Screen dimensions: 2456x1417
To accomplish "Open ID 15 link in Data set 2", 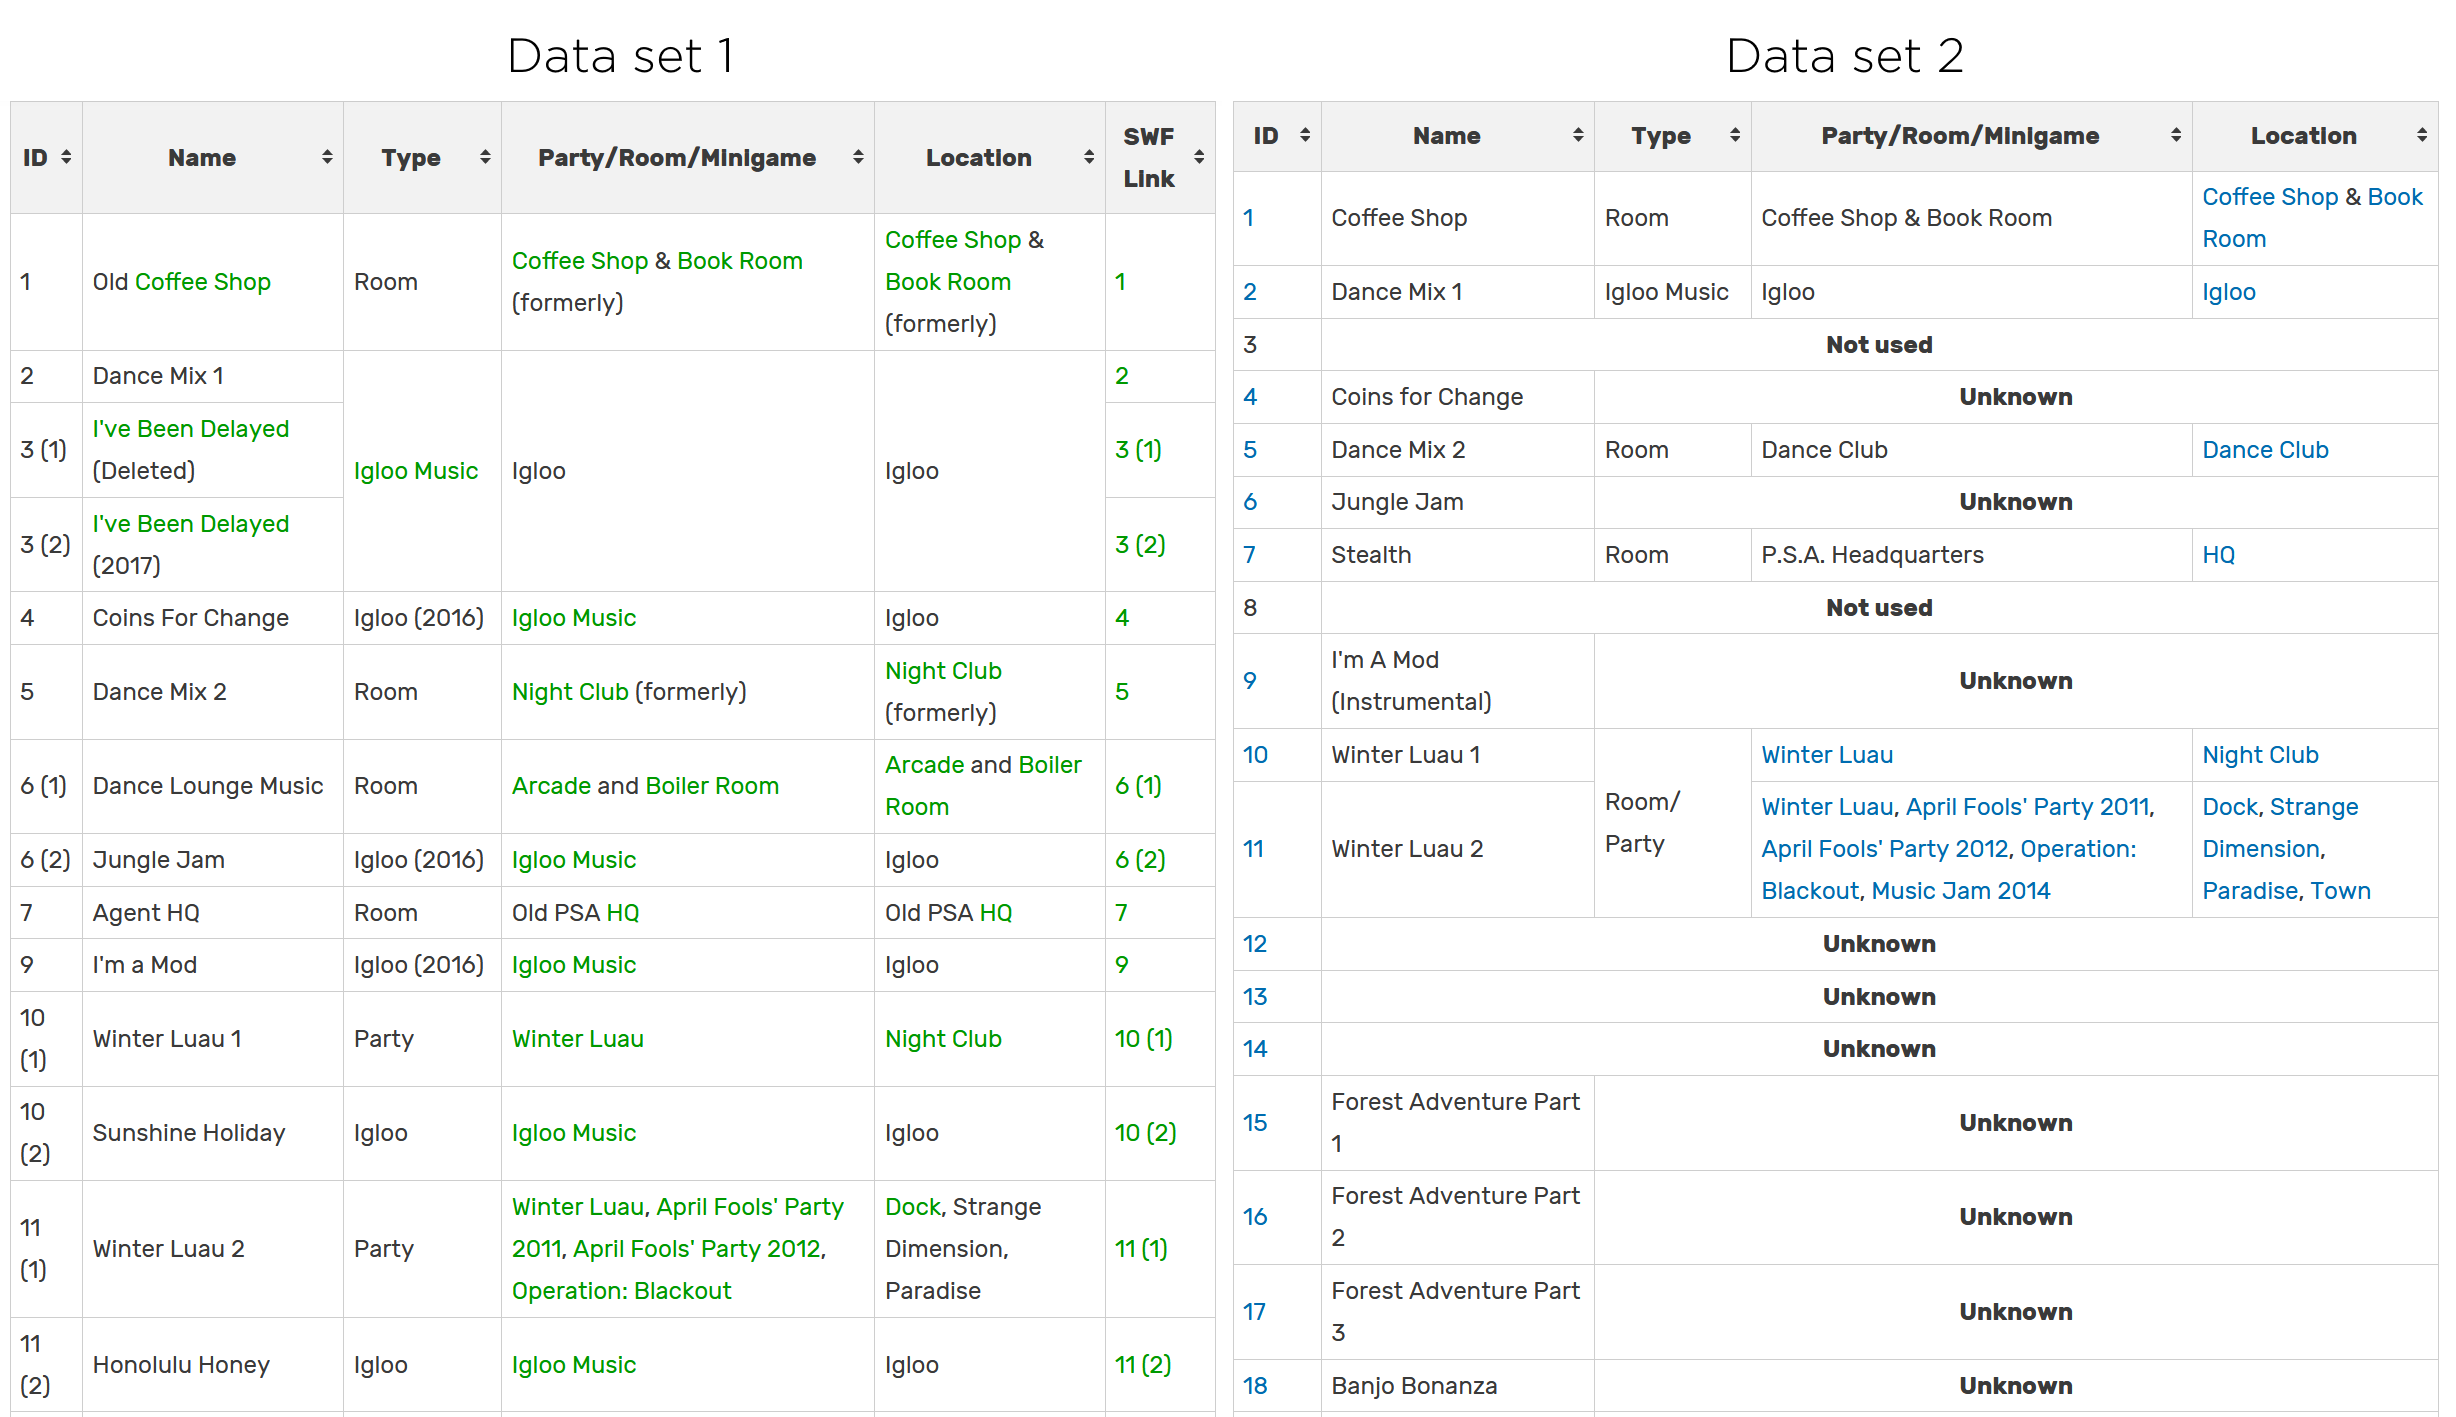I will 1255,1123.
